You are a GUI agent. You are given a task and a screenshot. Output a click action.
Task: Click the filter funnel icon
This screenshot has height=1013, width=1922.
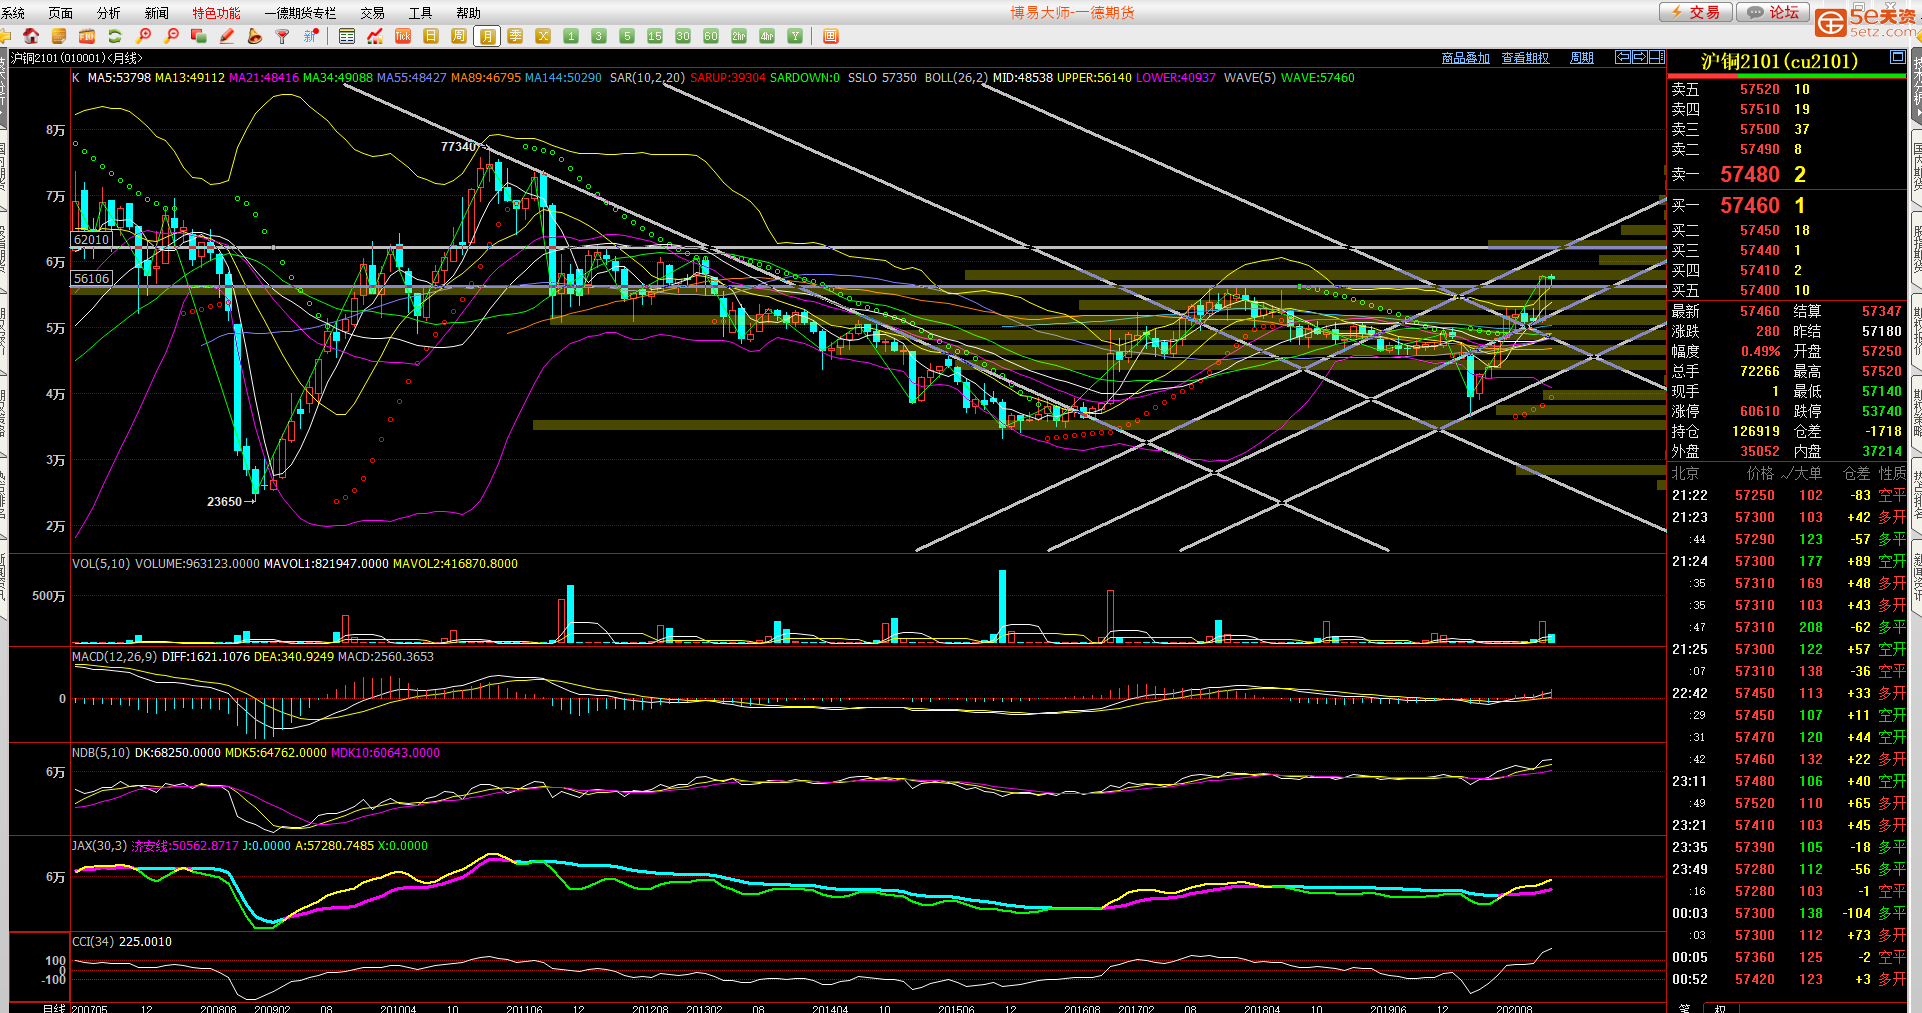pos(283,36)
